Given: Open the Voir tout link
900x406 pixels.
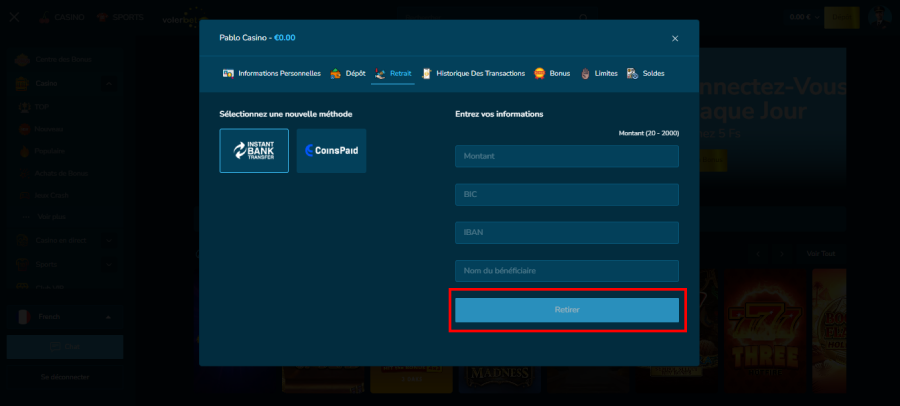Looking at the screenshot, I should click(x=821, y=253).
